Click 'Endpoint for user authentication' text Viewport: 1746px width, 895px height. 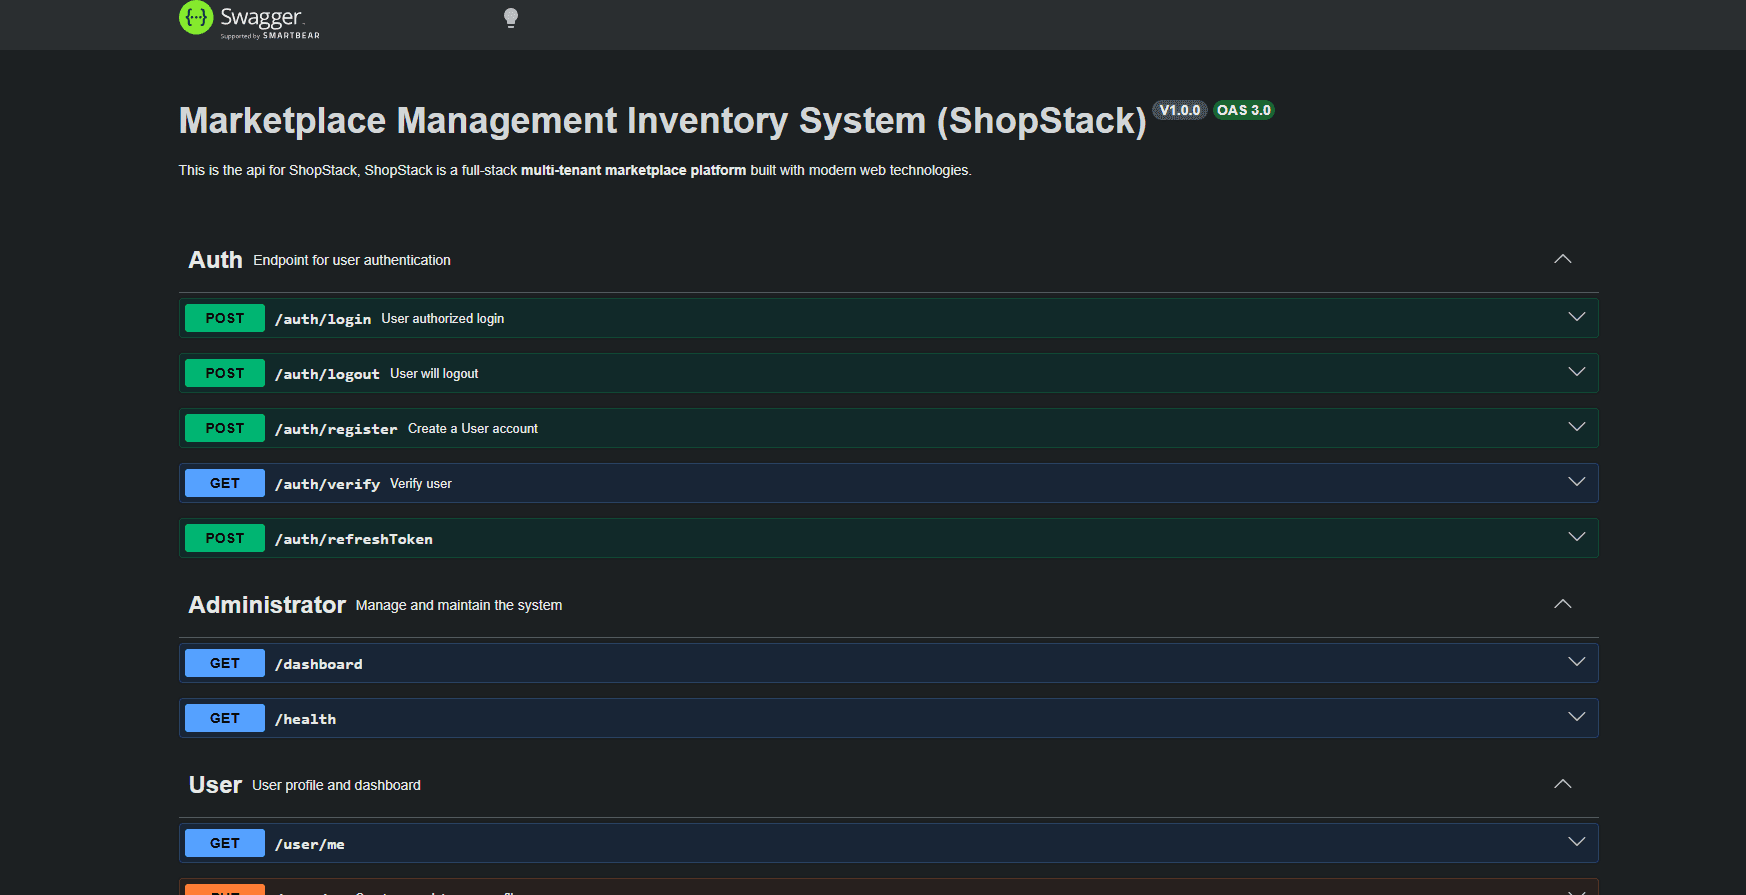[x=352, y=260]
